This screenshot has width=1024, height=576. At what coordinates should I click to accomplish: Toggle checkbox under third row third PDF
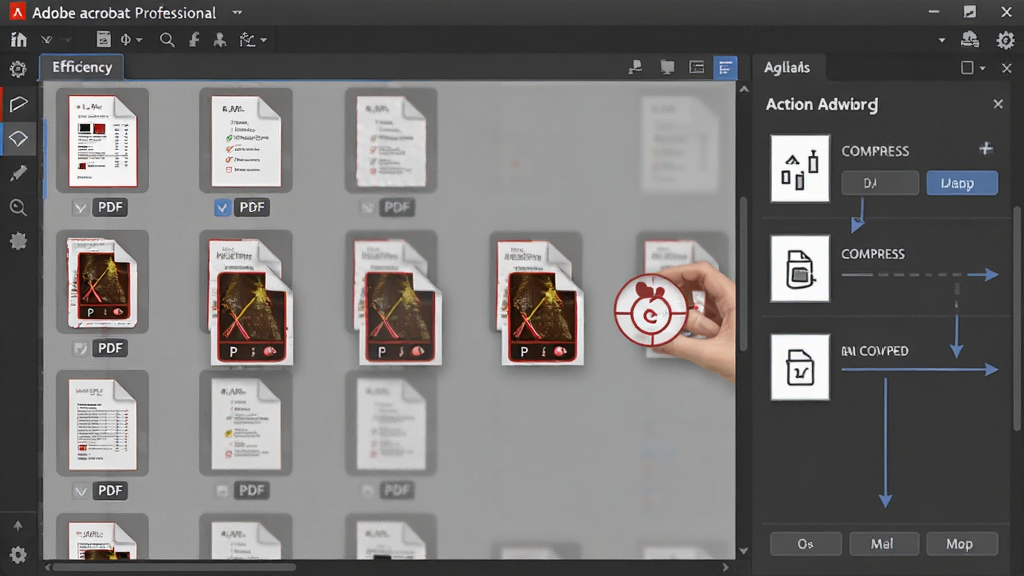point(368,490)
